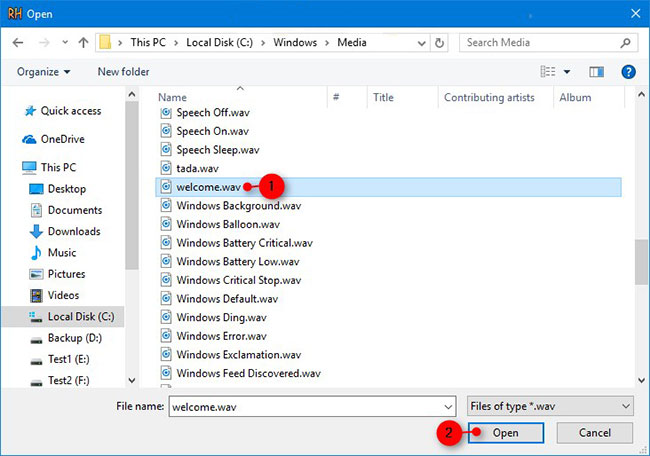Open the Organize menu
Viewport: 650px width, 456px height.
[x=44, y=72]
